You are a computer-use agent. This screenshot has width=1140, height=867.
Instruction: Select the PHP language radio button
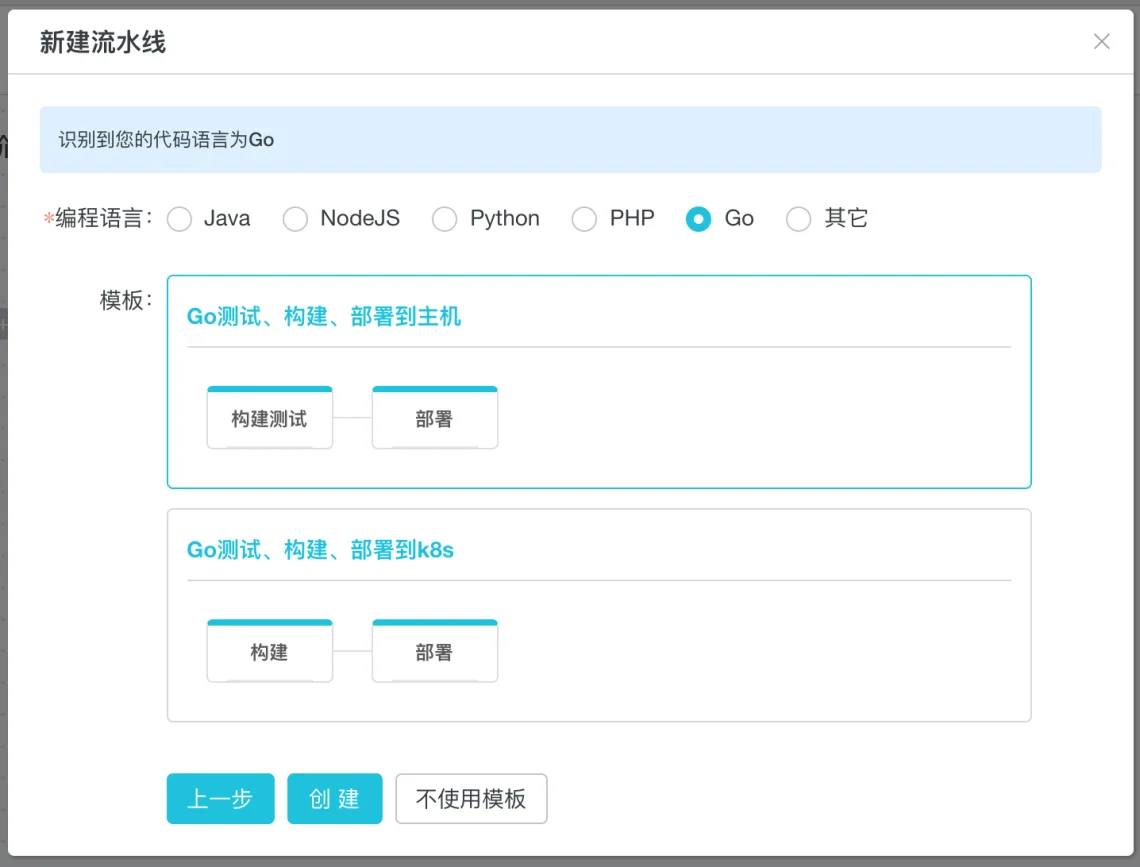pyautogui.click(x=584, y=219)
